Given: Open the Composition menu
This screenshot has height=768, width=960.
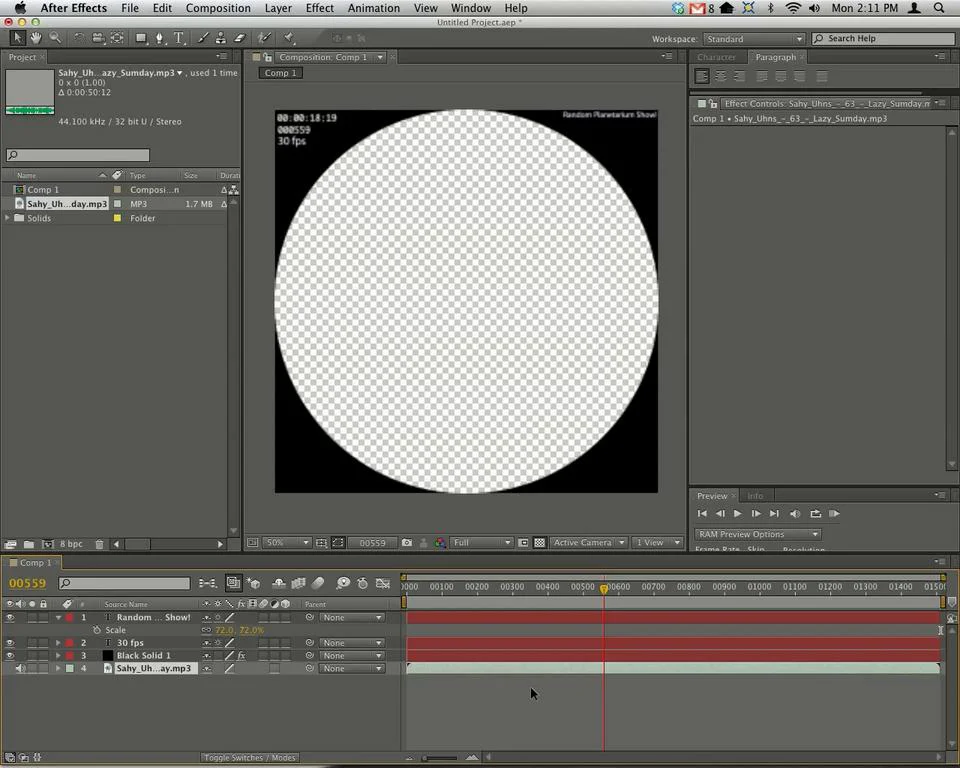Looking at the screenshot, I should pos(218,8).
